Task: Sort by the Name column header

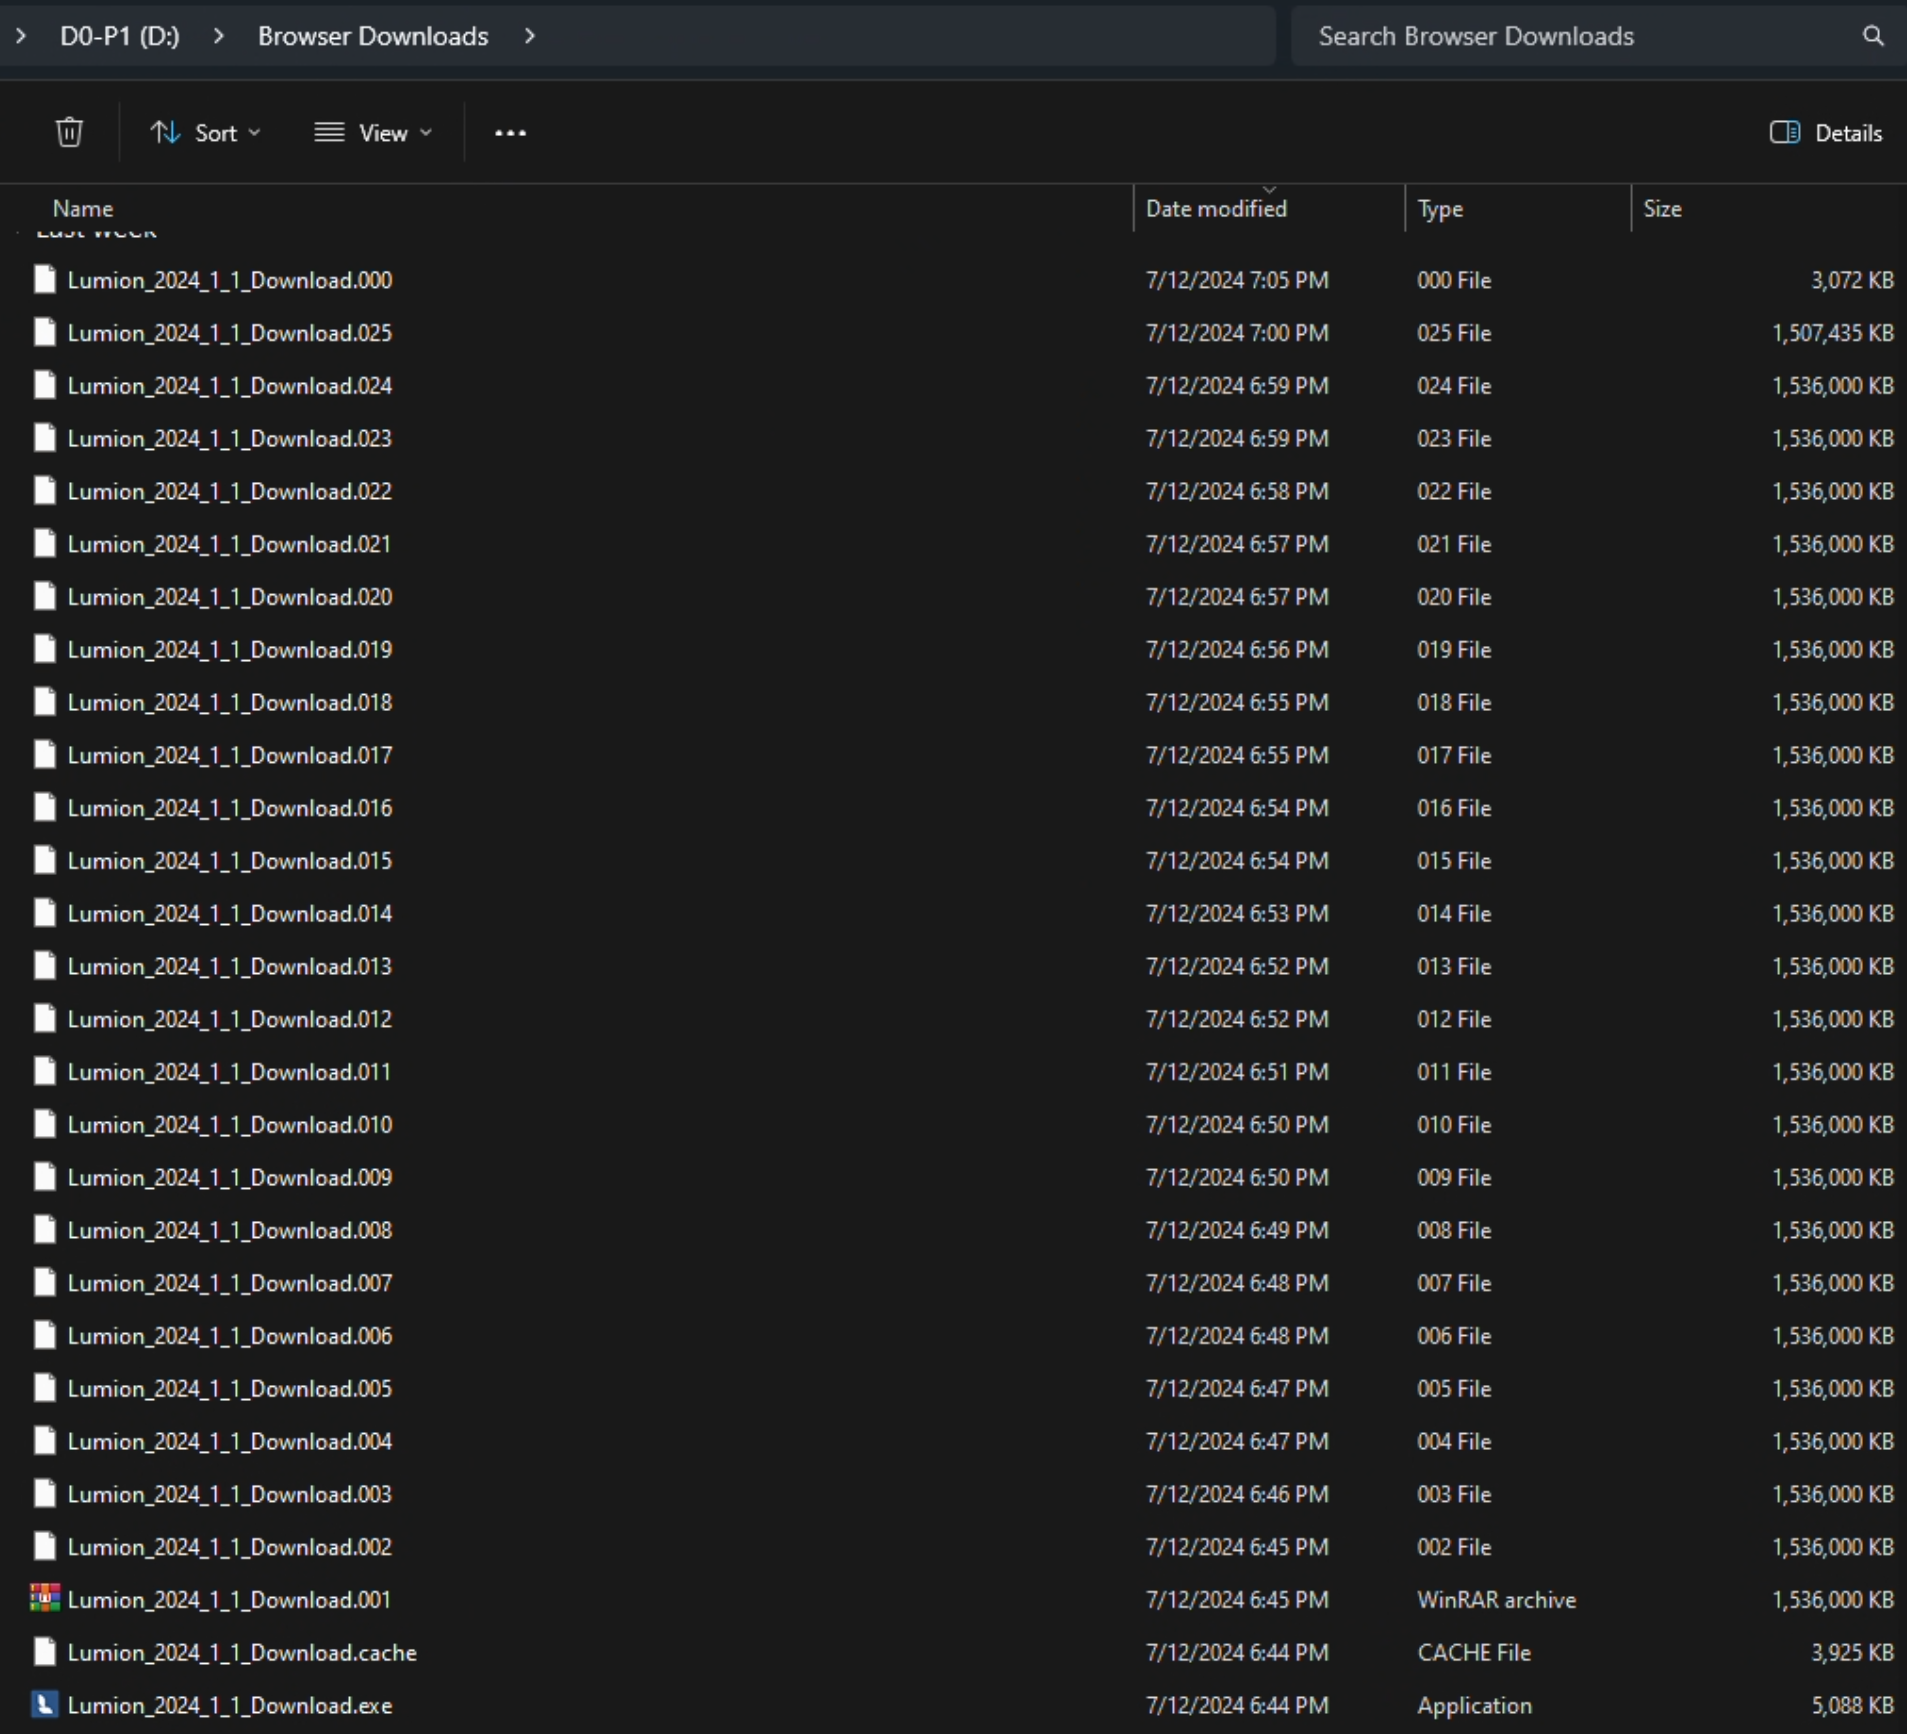Action: coord(83,209)
